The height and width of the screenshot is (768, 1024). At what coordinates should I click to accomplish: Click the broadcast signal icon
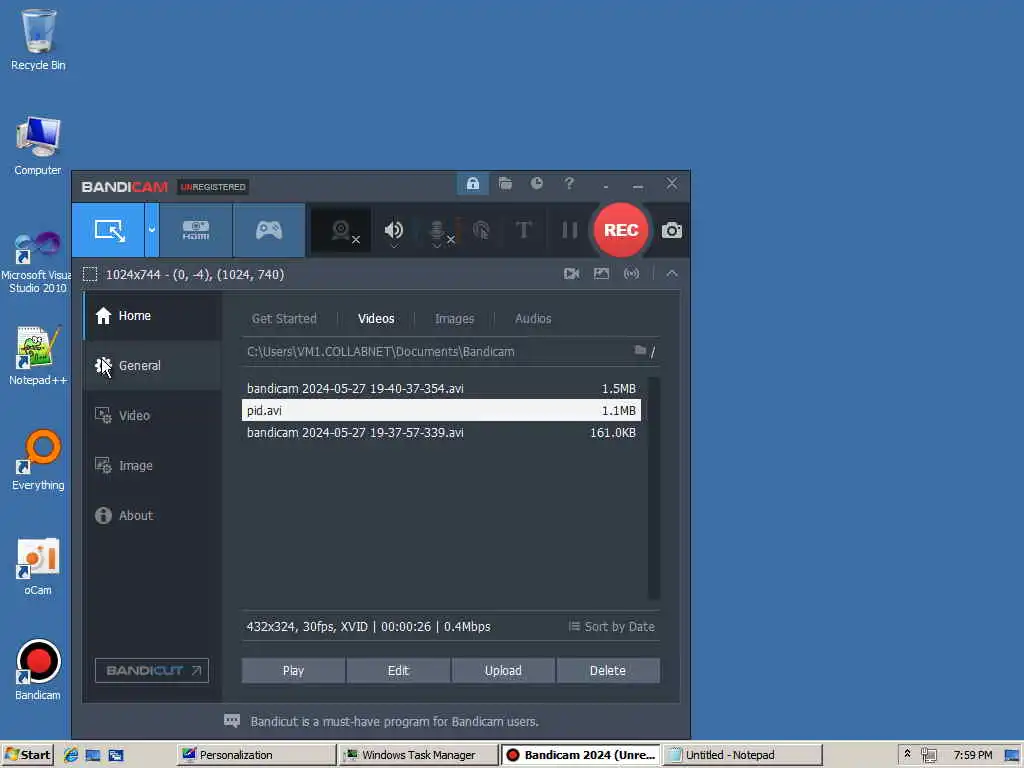pyautogui.click(x=632, y=274)
